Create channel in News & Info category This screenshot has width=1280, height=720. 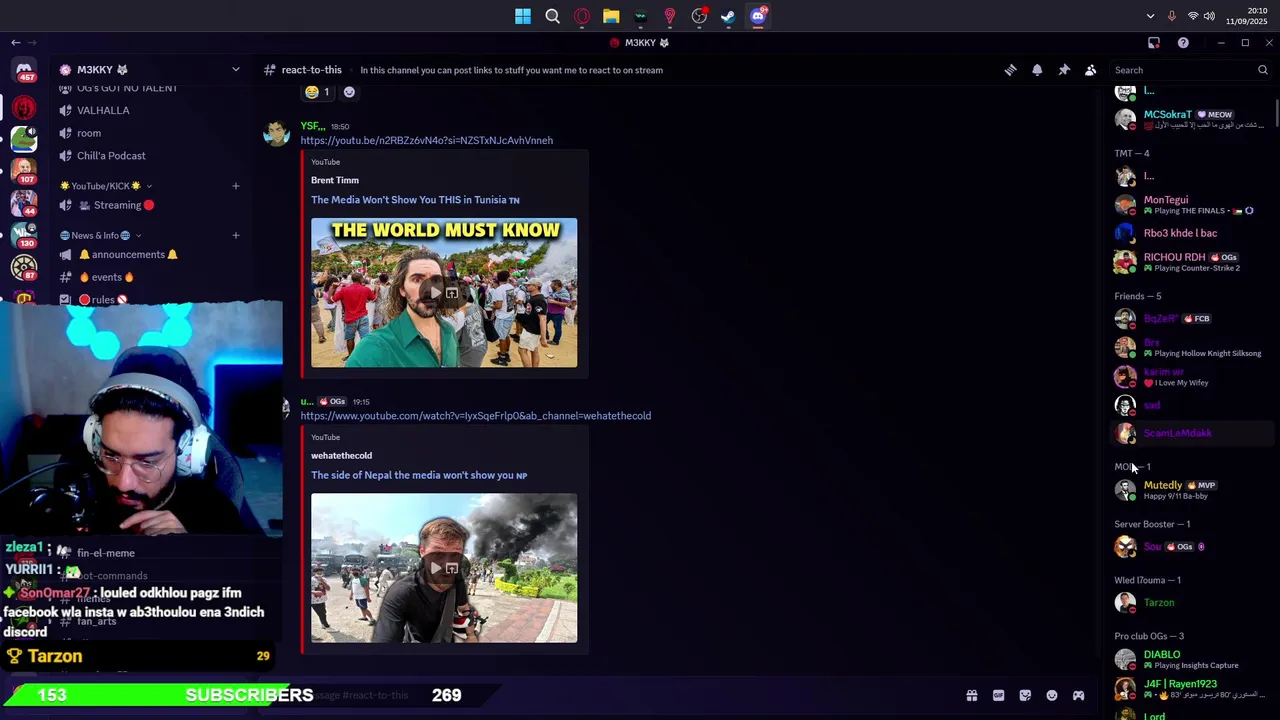coord(236,235)
